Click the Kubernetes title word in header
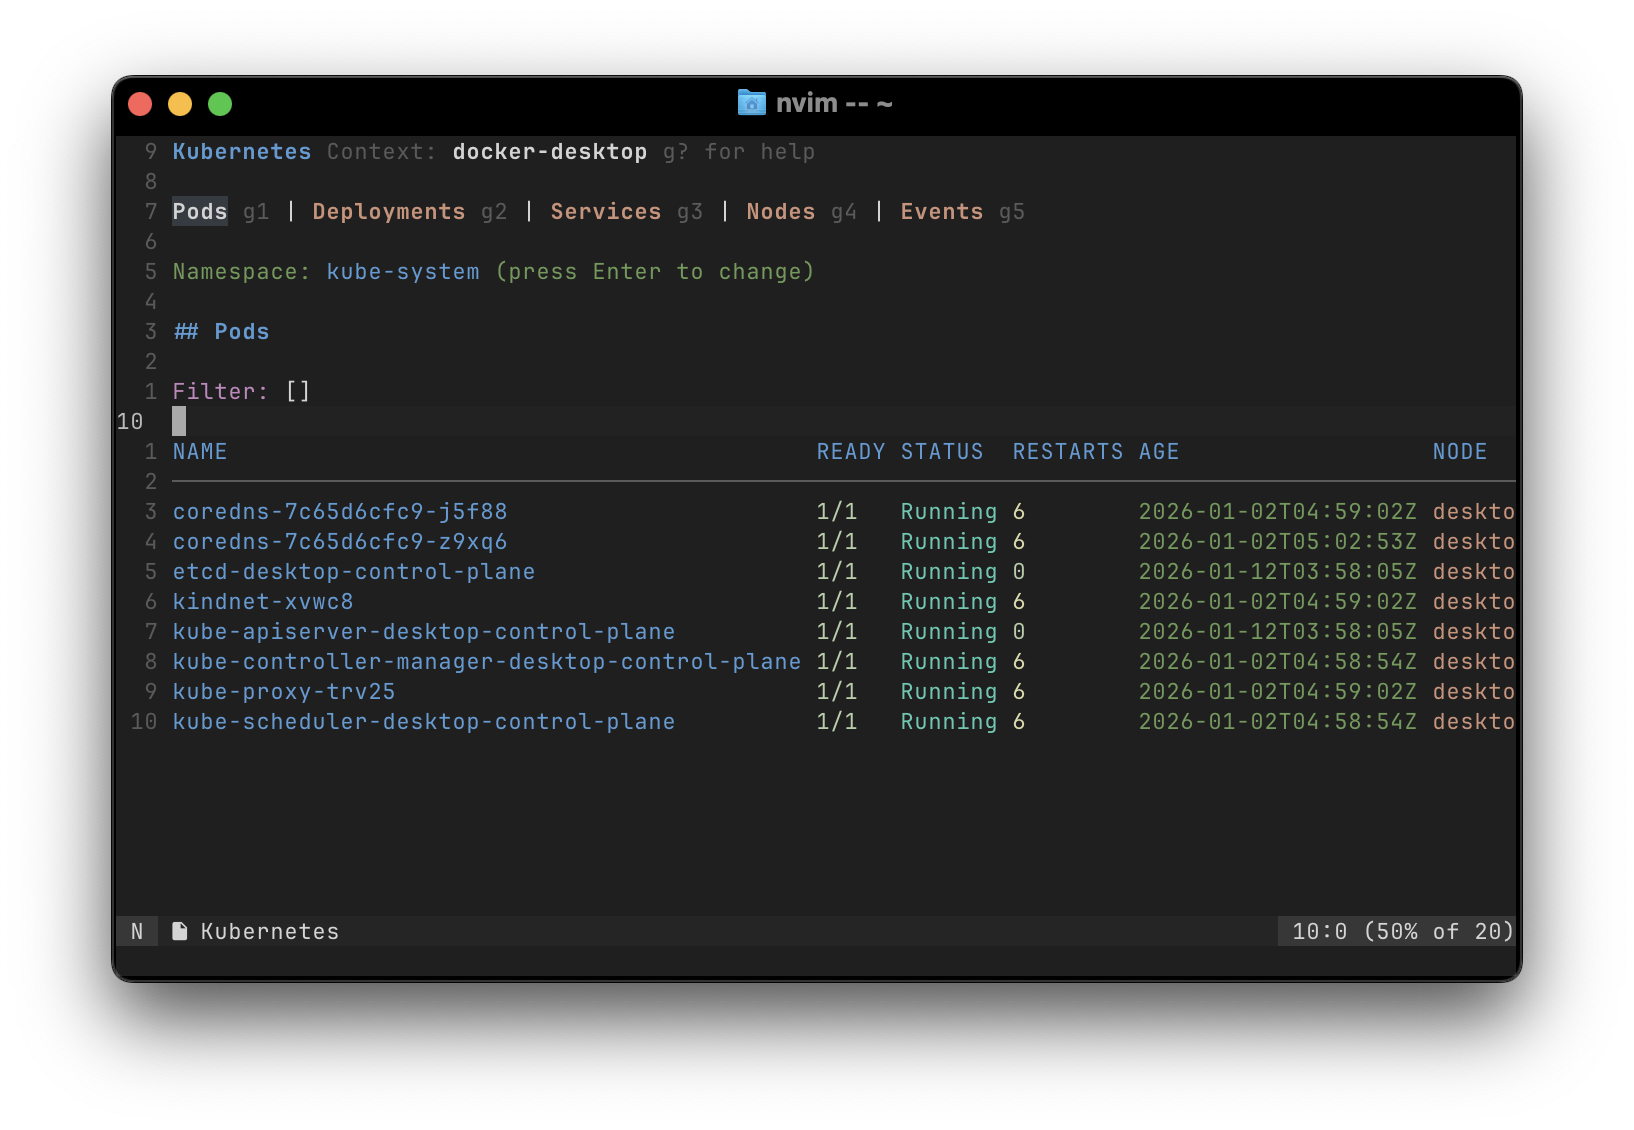The width and height of the screenshot is (1634, 1130). (242, 151)
